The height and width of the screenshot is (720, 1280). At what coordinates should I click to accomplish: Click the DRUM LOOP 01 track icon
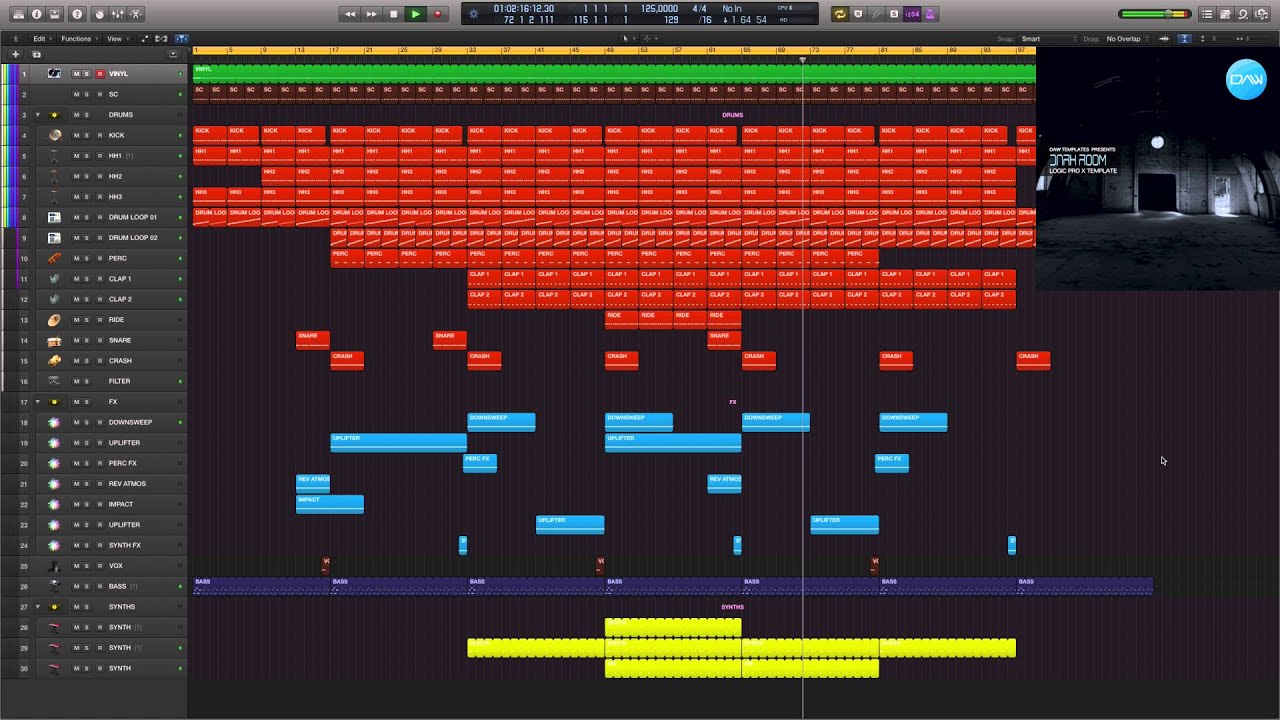tap(54, 217)
